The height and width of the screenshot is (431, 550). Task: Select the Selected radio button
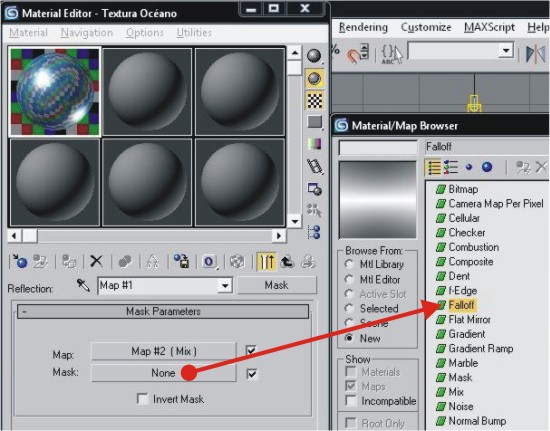pos(349,308)
